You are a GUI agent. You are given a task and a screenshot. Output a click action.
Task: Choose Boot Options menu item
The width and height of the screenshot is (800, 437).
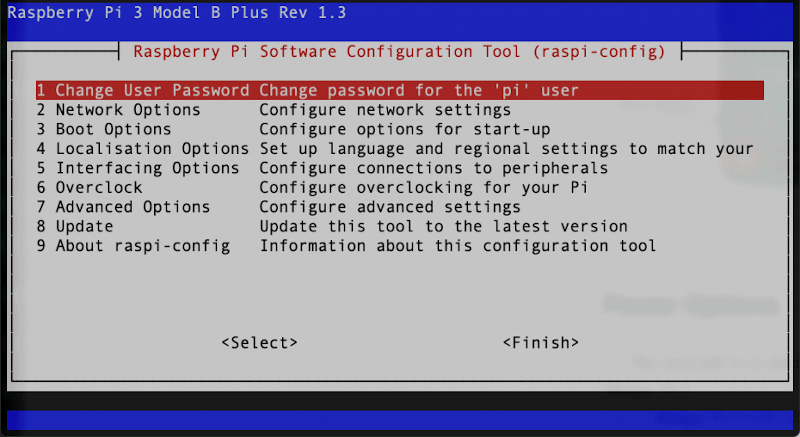click(x=399, y=129)
